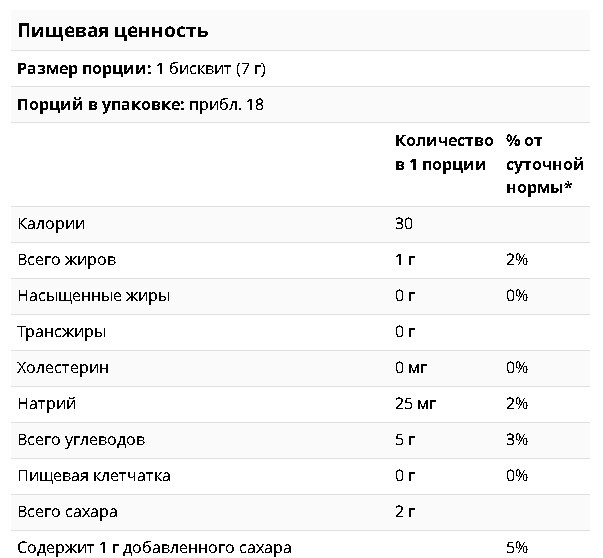Screen dimensions: 603x558
Task: Select the Натрий row label
Action: tap(47, 404)
